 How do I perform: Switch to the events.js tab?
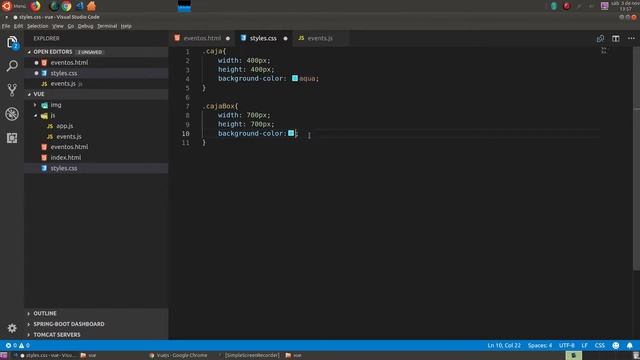[320, 38]
